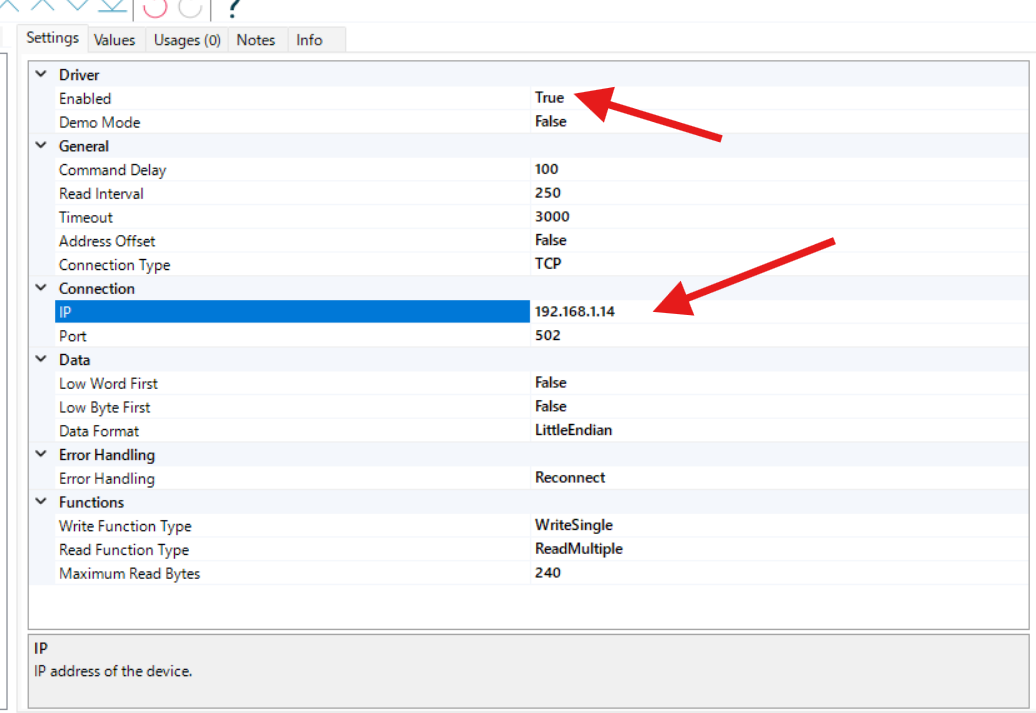Collapse the General category chevron
Viewport: 1036px width, 713px height.
point(41,146)
